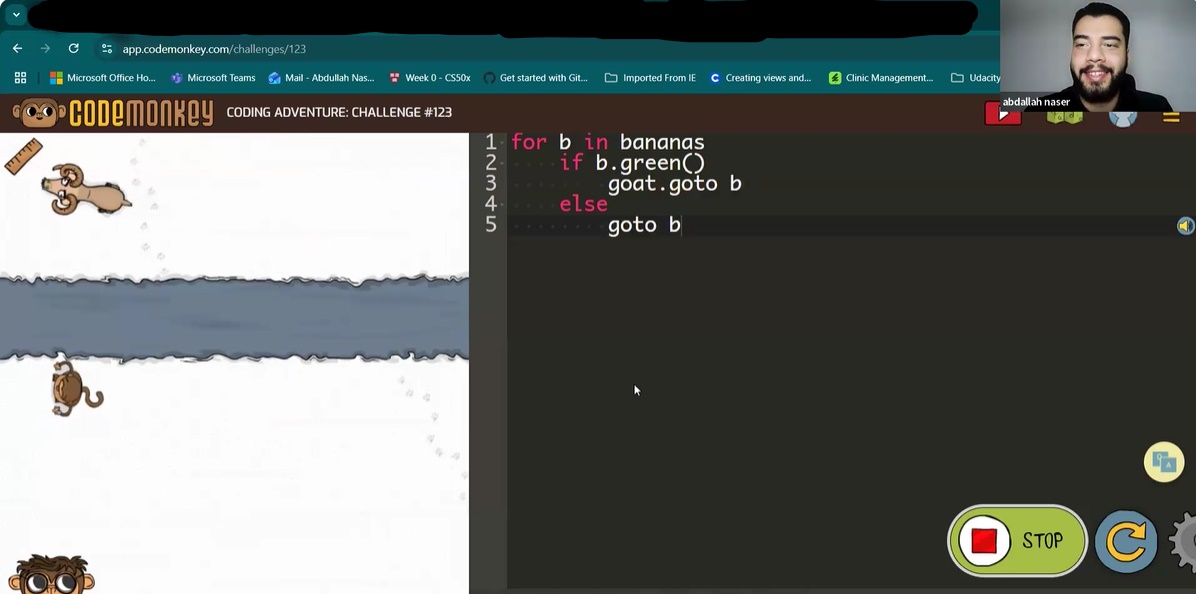Click the red video icon in header
This screenshot has height=594, width=1196.
tap(1002, 114)
